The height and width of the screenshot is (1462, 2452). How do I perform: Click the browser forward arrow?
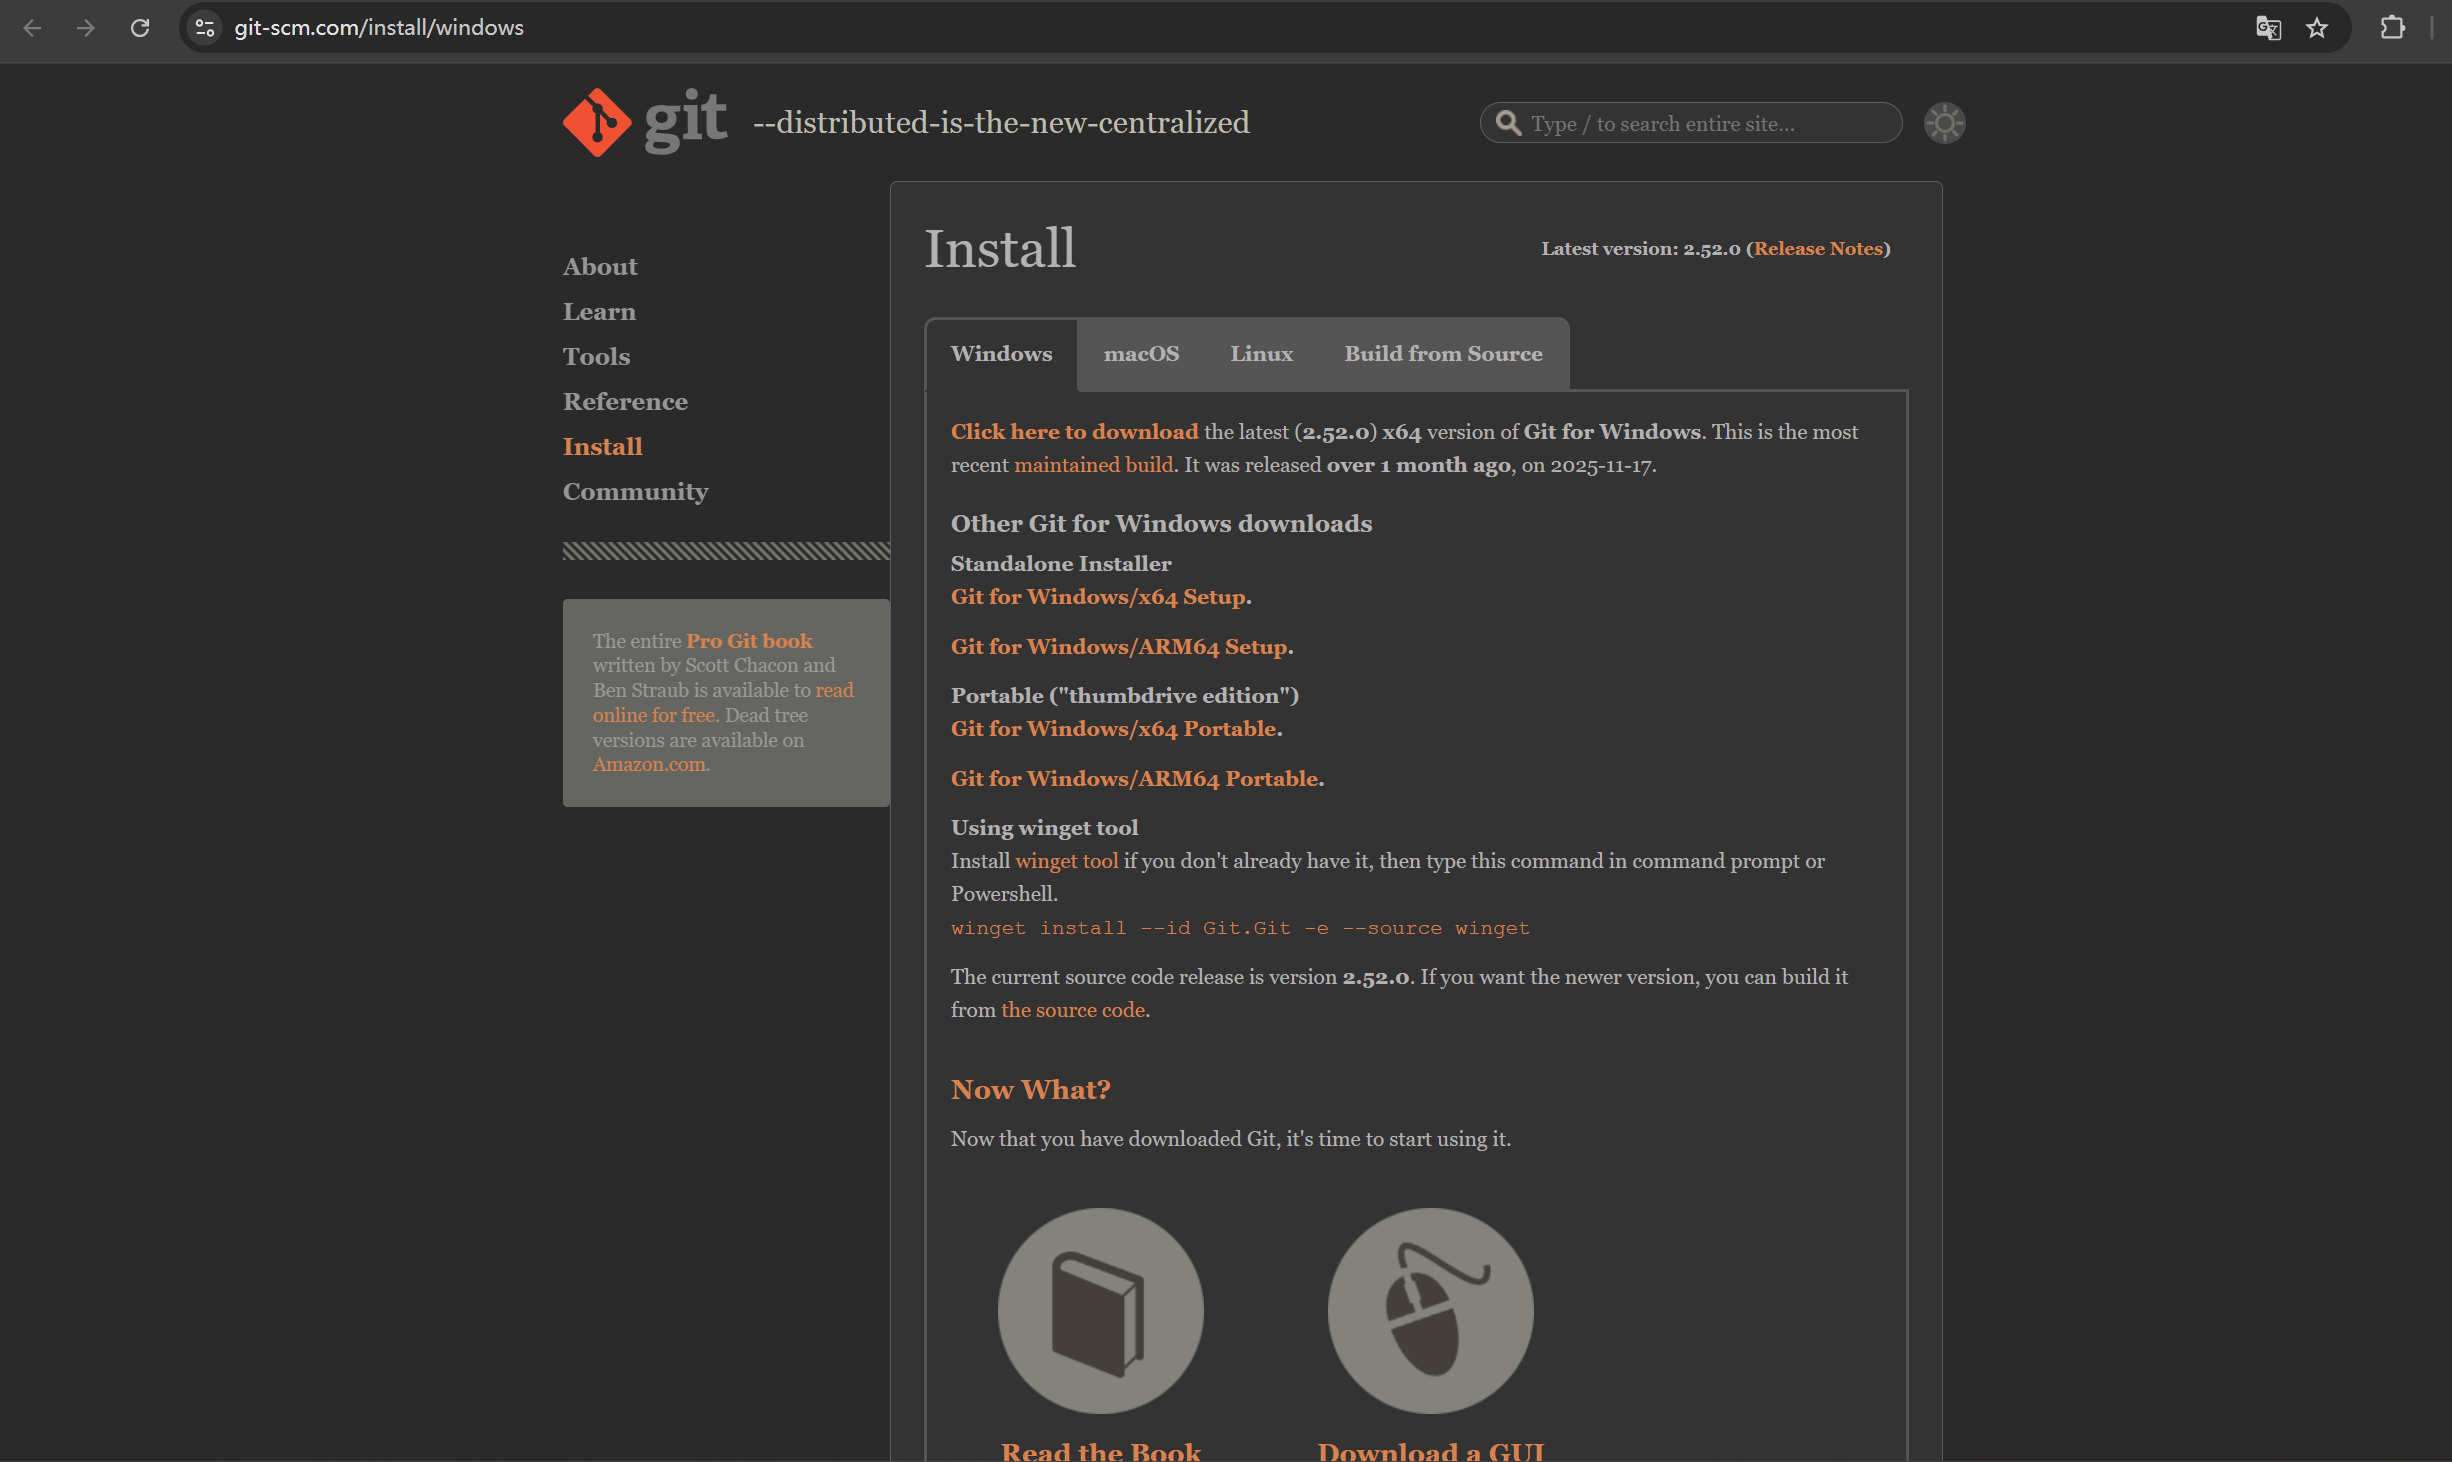point(86,28)
